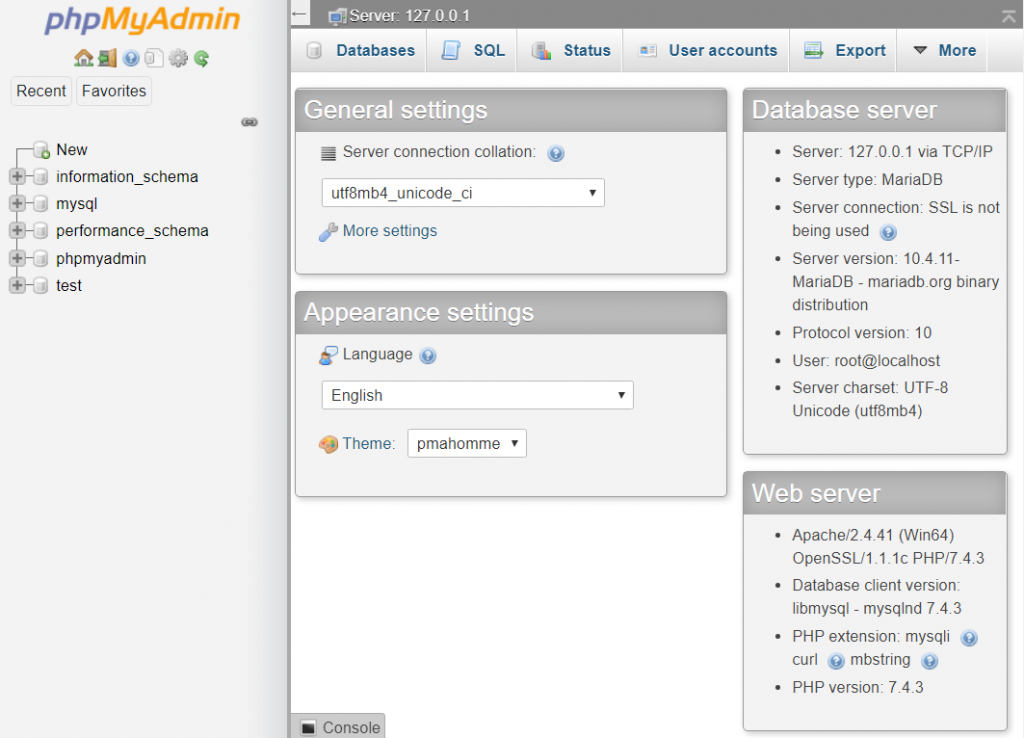1024x738 pixels.
Task: Click the link chain icon in sidebar
Action: [249, 122]
